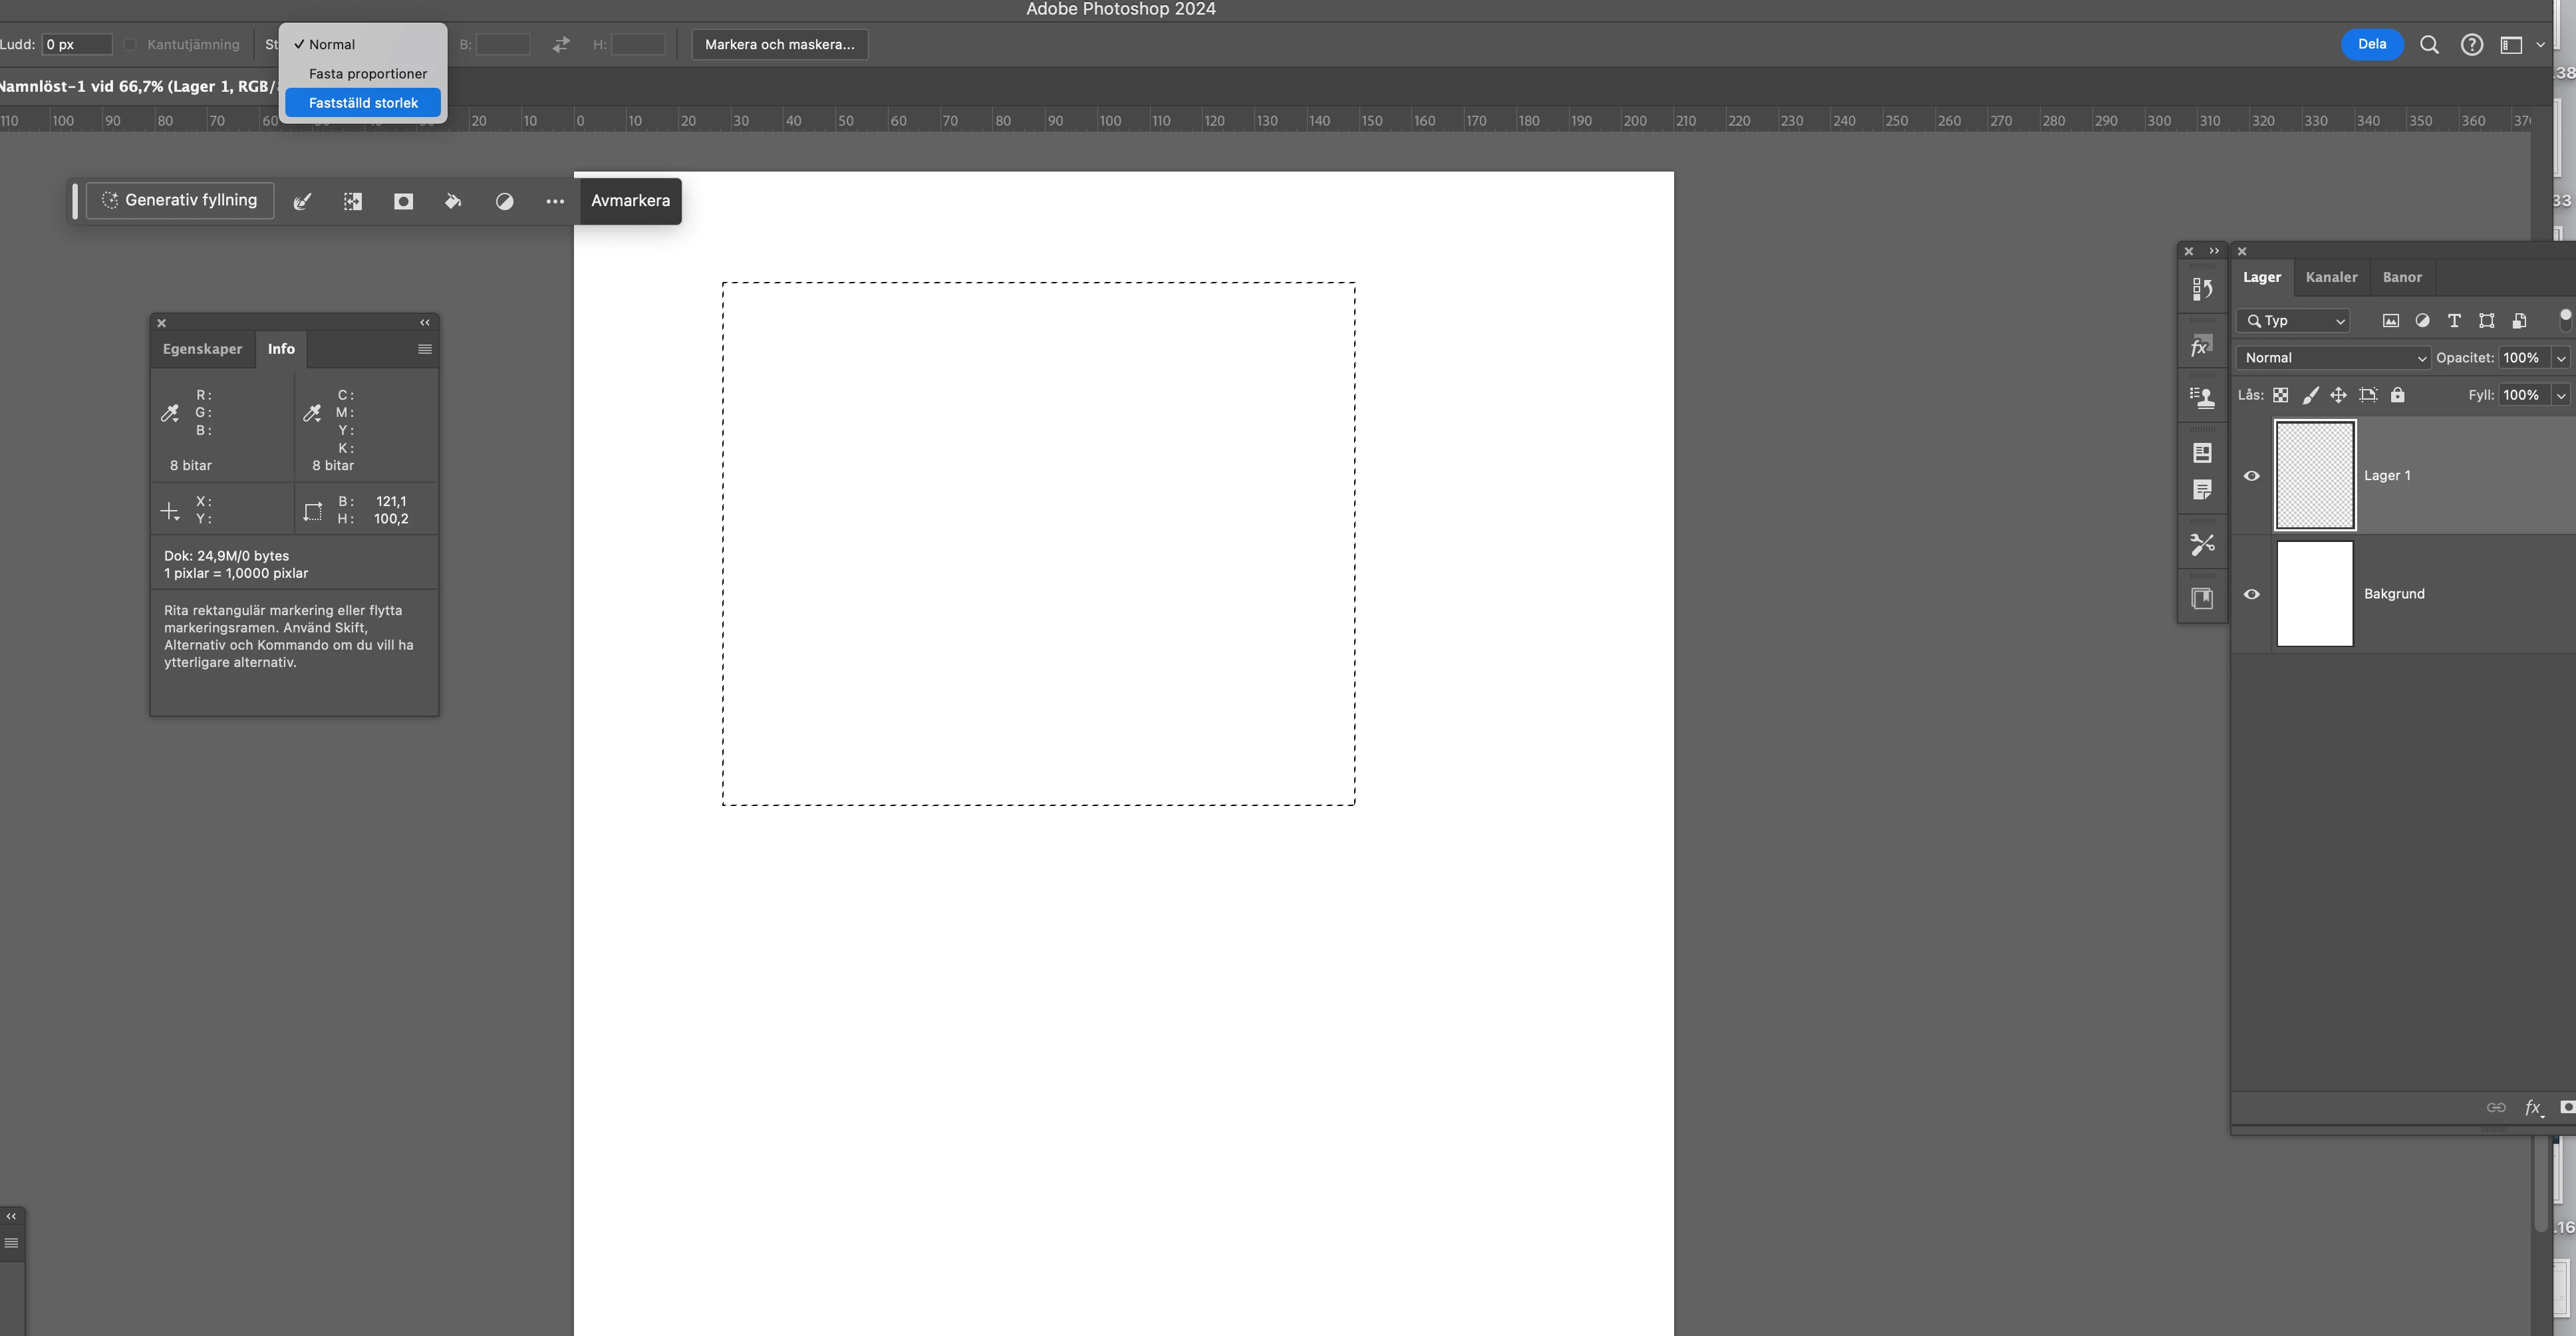The width and height of the screenshot is (2576, 1336).
Task: Click the Ludd input field
Action: pyautogui.click(x=76, y=44)
